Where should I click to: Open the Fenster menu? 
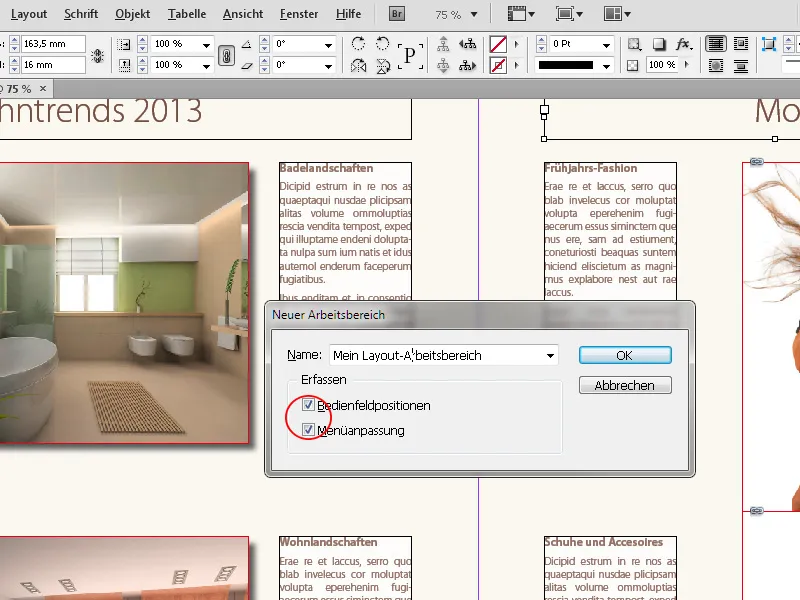tap(299, 14)
